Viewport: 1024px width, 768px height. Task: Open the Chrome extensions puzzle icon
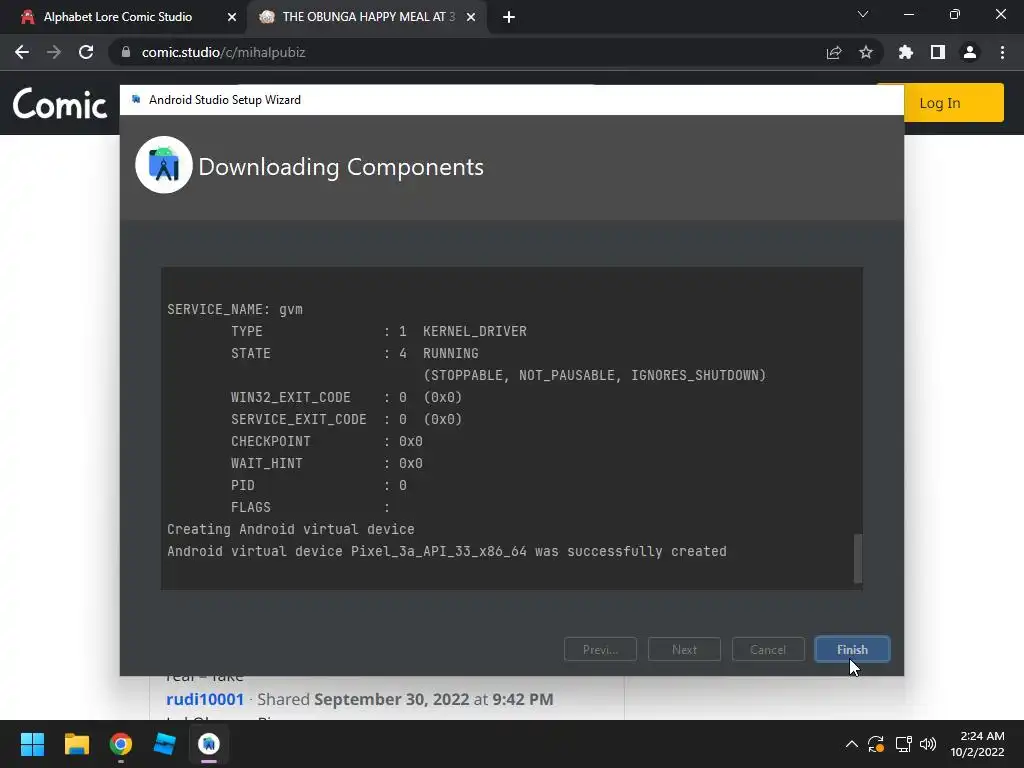coord(906,52)
